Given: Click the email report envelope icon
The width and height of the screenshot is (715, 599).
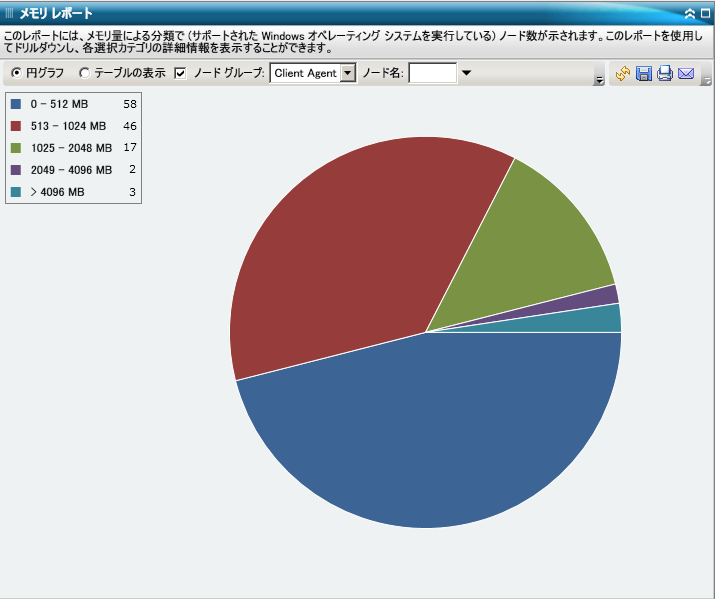Looking at the screenshot, I should (686, 74).
